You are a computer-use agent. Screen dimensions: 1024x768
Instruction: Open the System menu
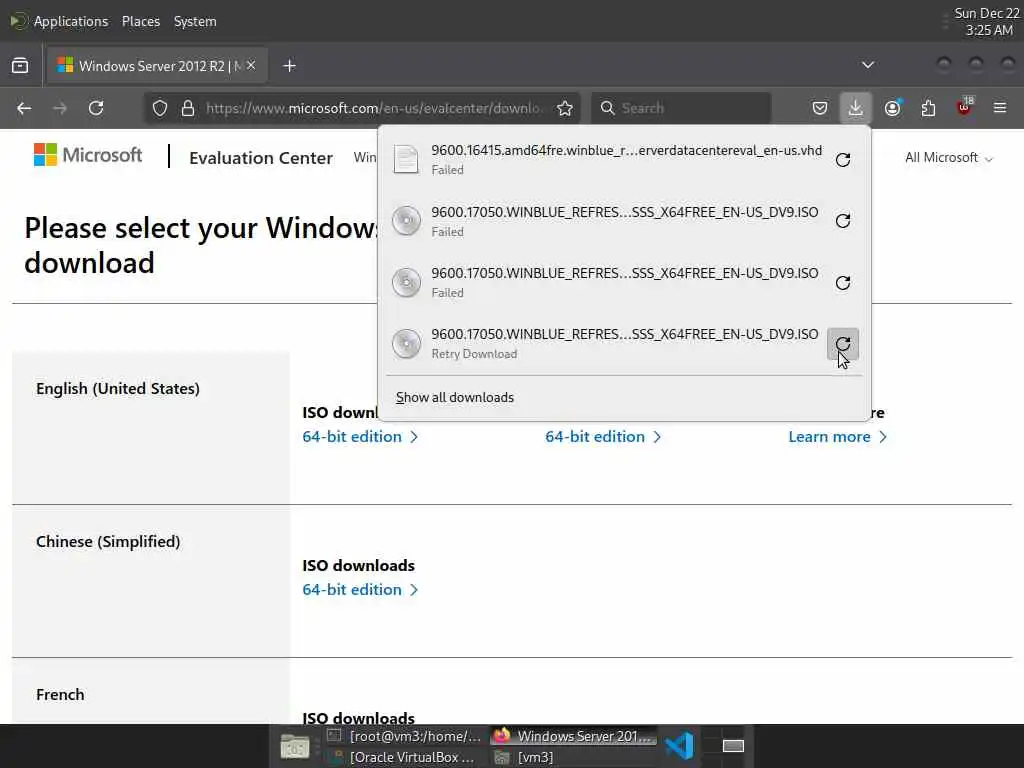pyautogui.click(x=195, y=22)
